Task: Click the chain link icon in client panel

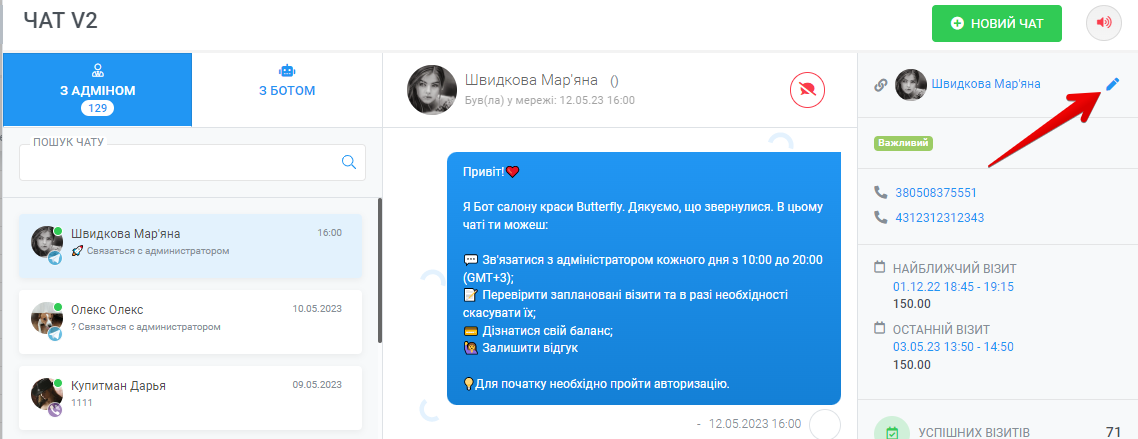Action: (x=881, y=85)
